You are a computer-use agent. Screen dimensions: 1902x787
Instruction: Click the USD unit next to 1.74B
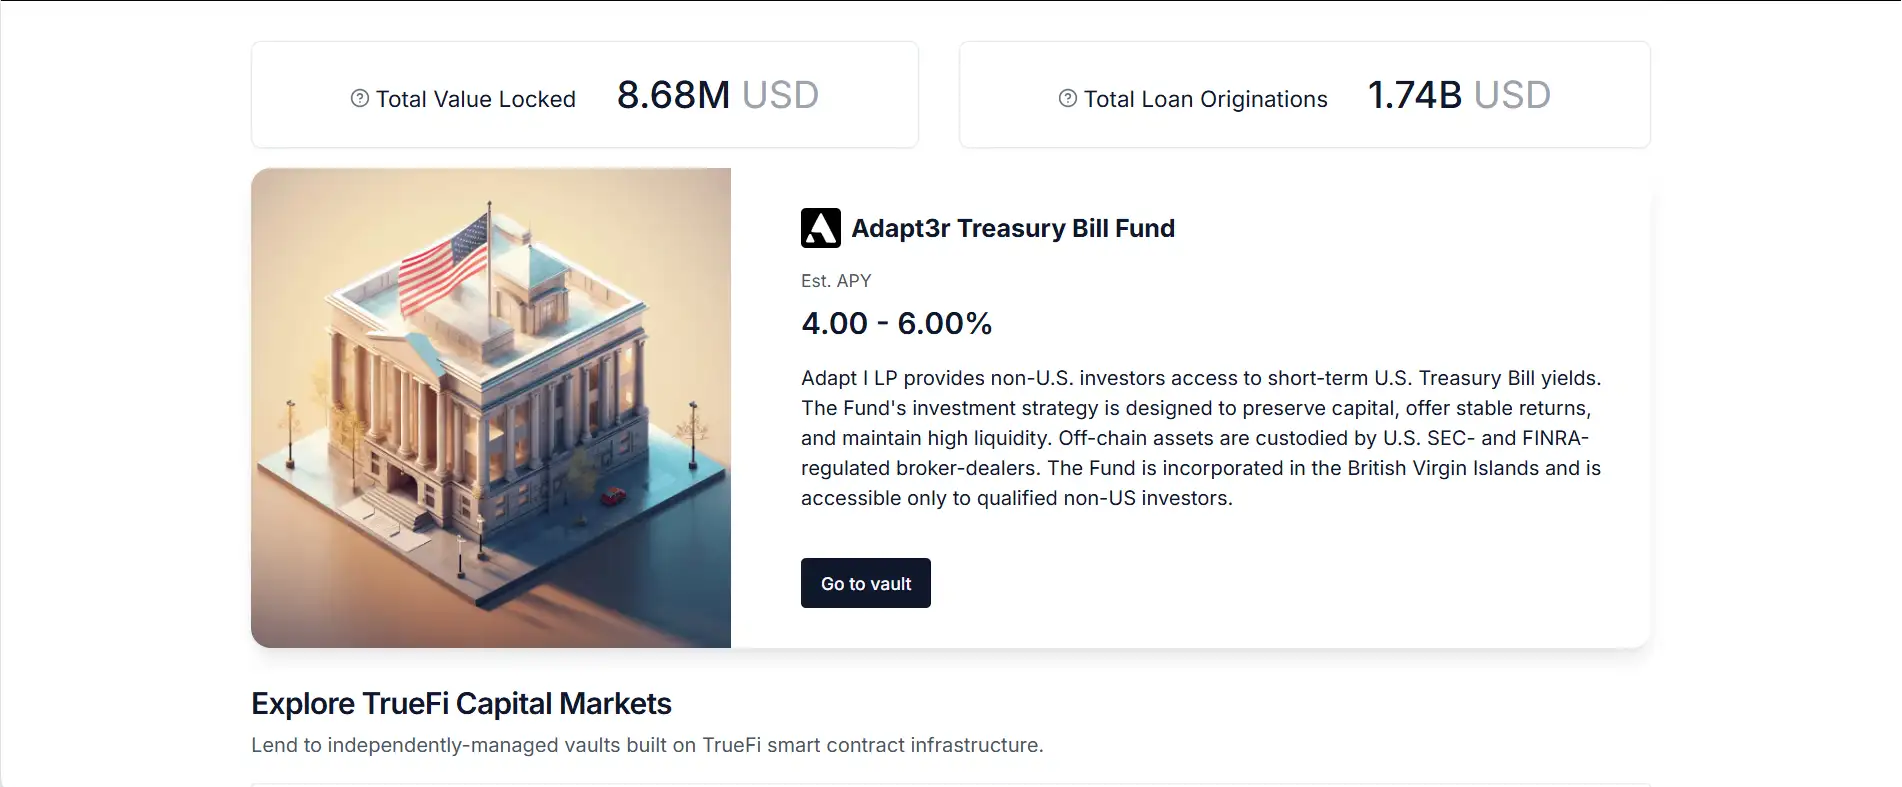click(1512, 95)
